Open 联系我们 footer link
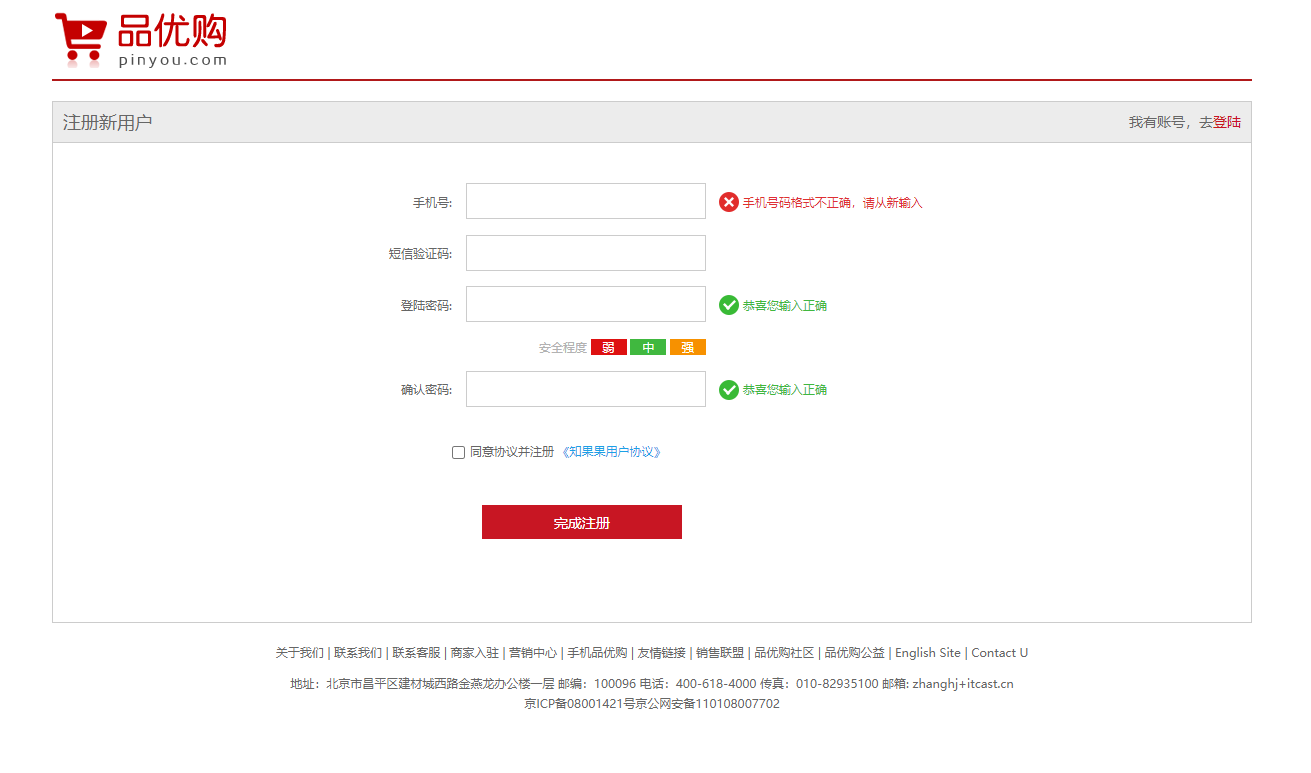The image size is (1311, 773). [x=358, y=653]
